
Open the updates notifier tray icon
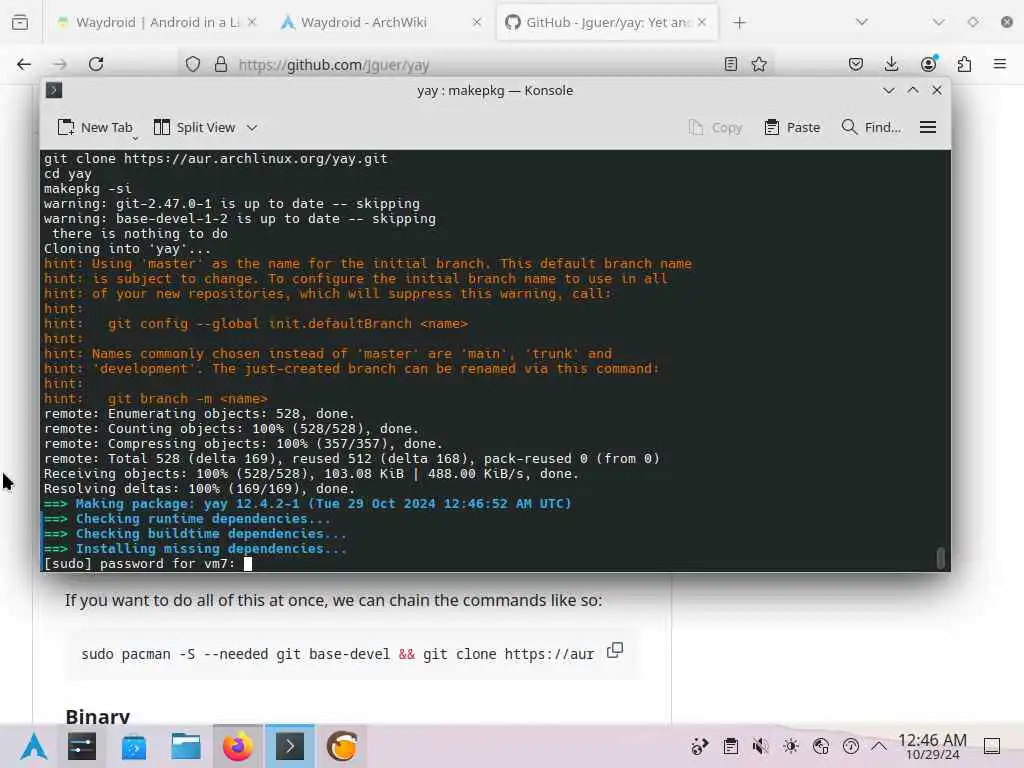851,746
